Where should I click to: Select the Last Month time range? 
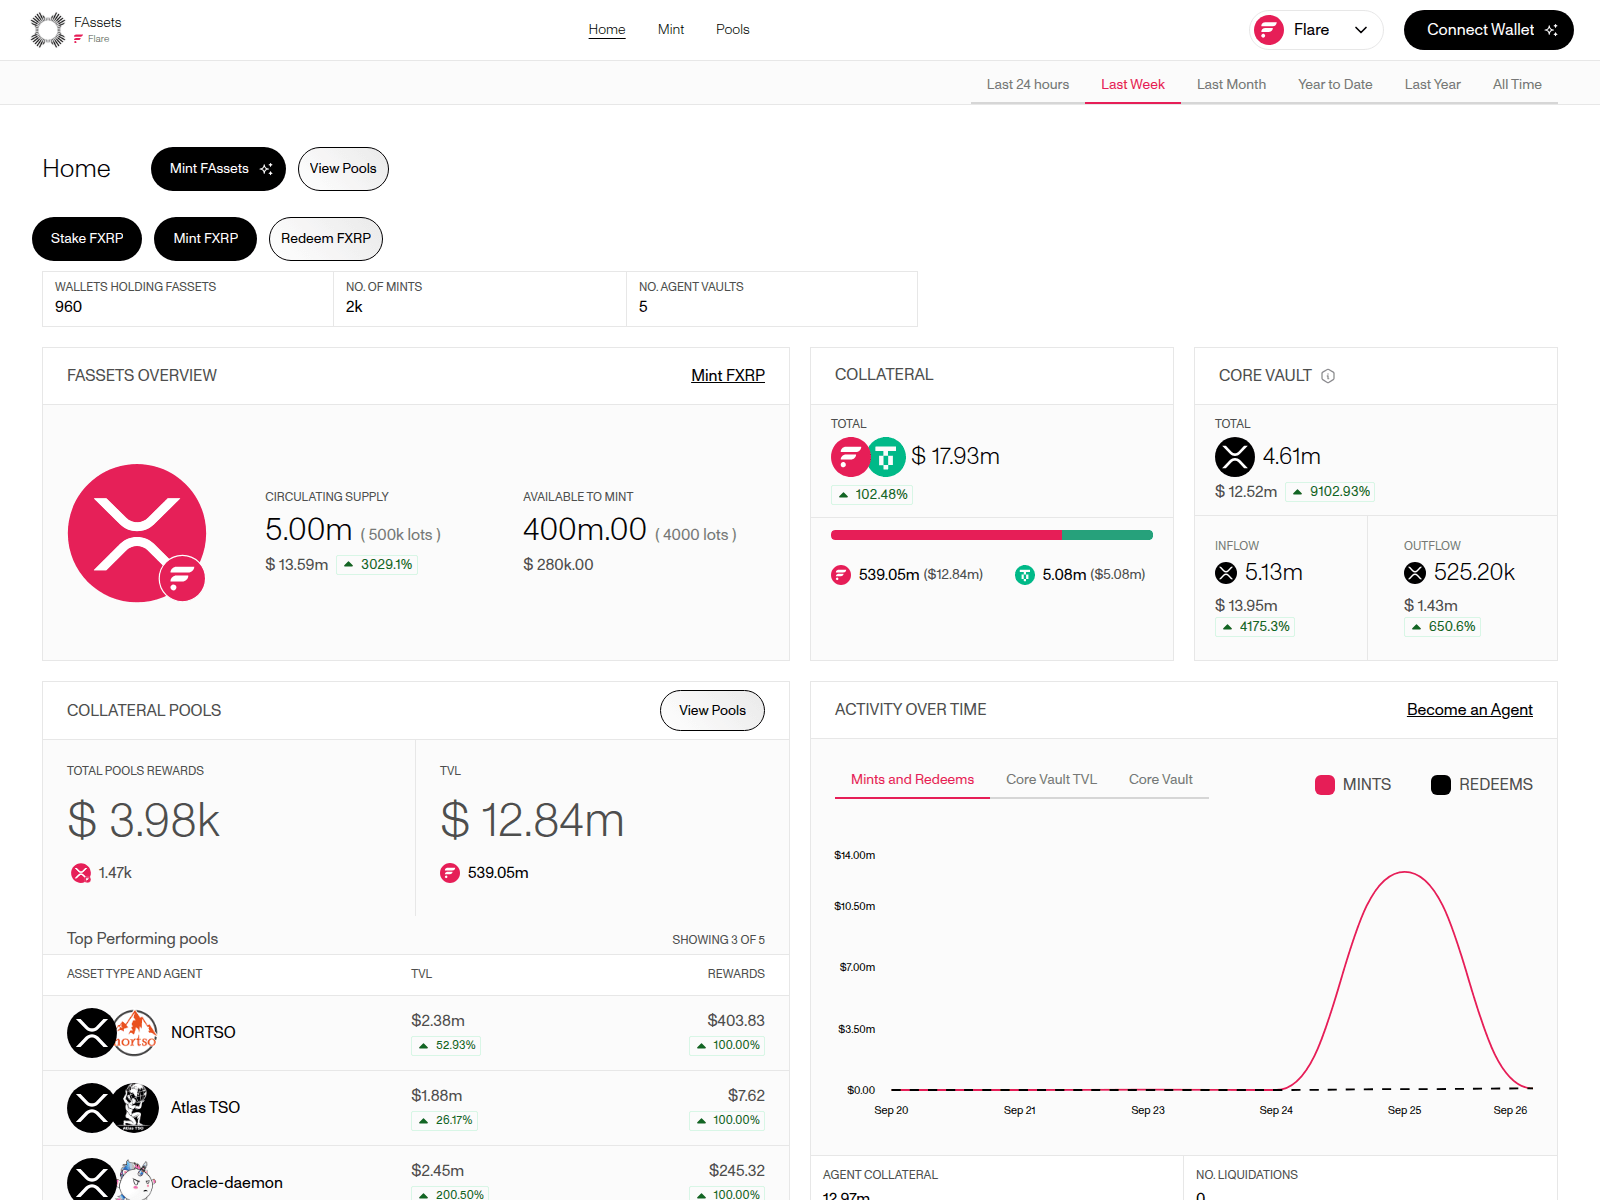(x=1231, y=85)
